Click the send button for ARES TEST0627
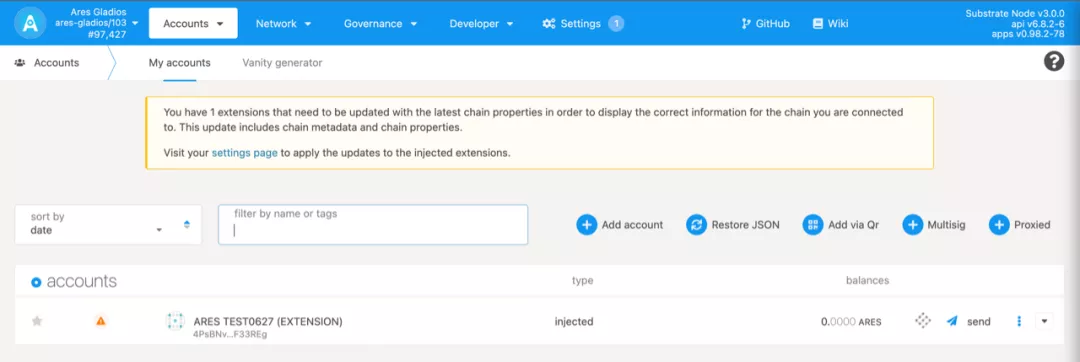Screen dimensions: 1080x362 968,321
